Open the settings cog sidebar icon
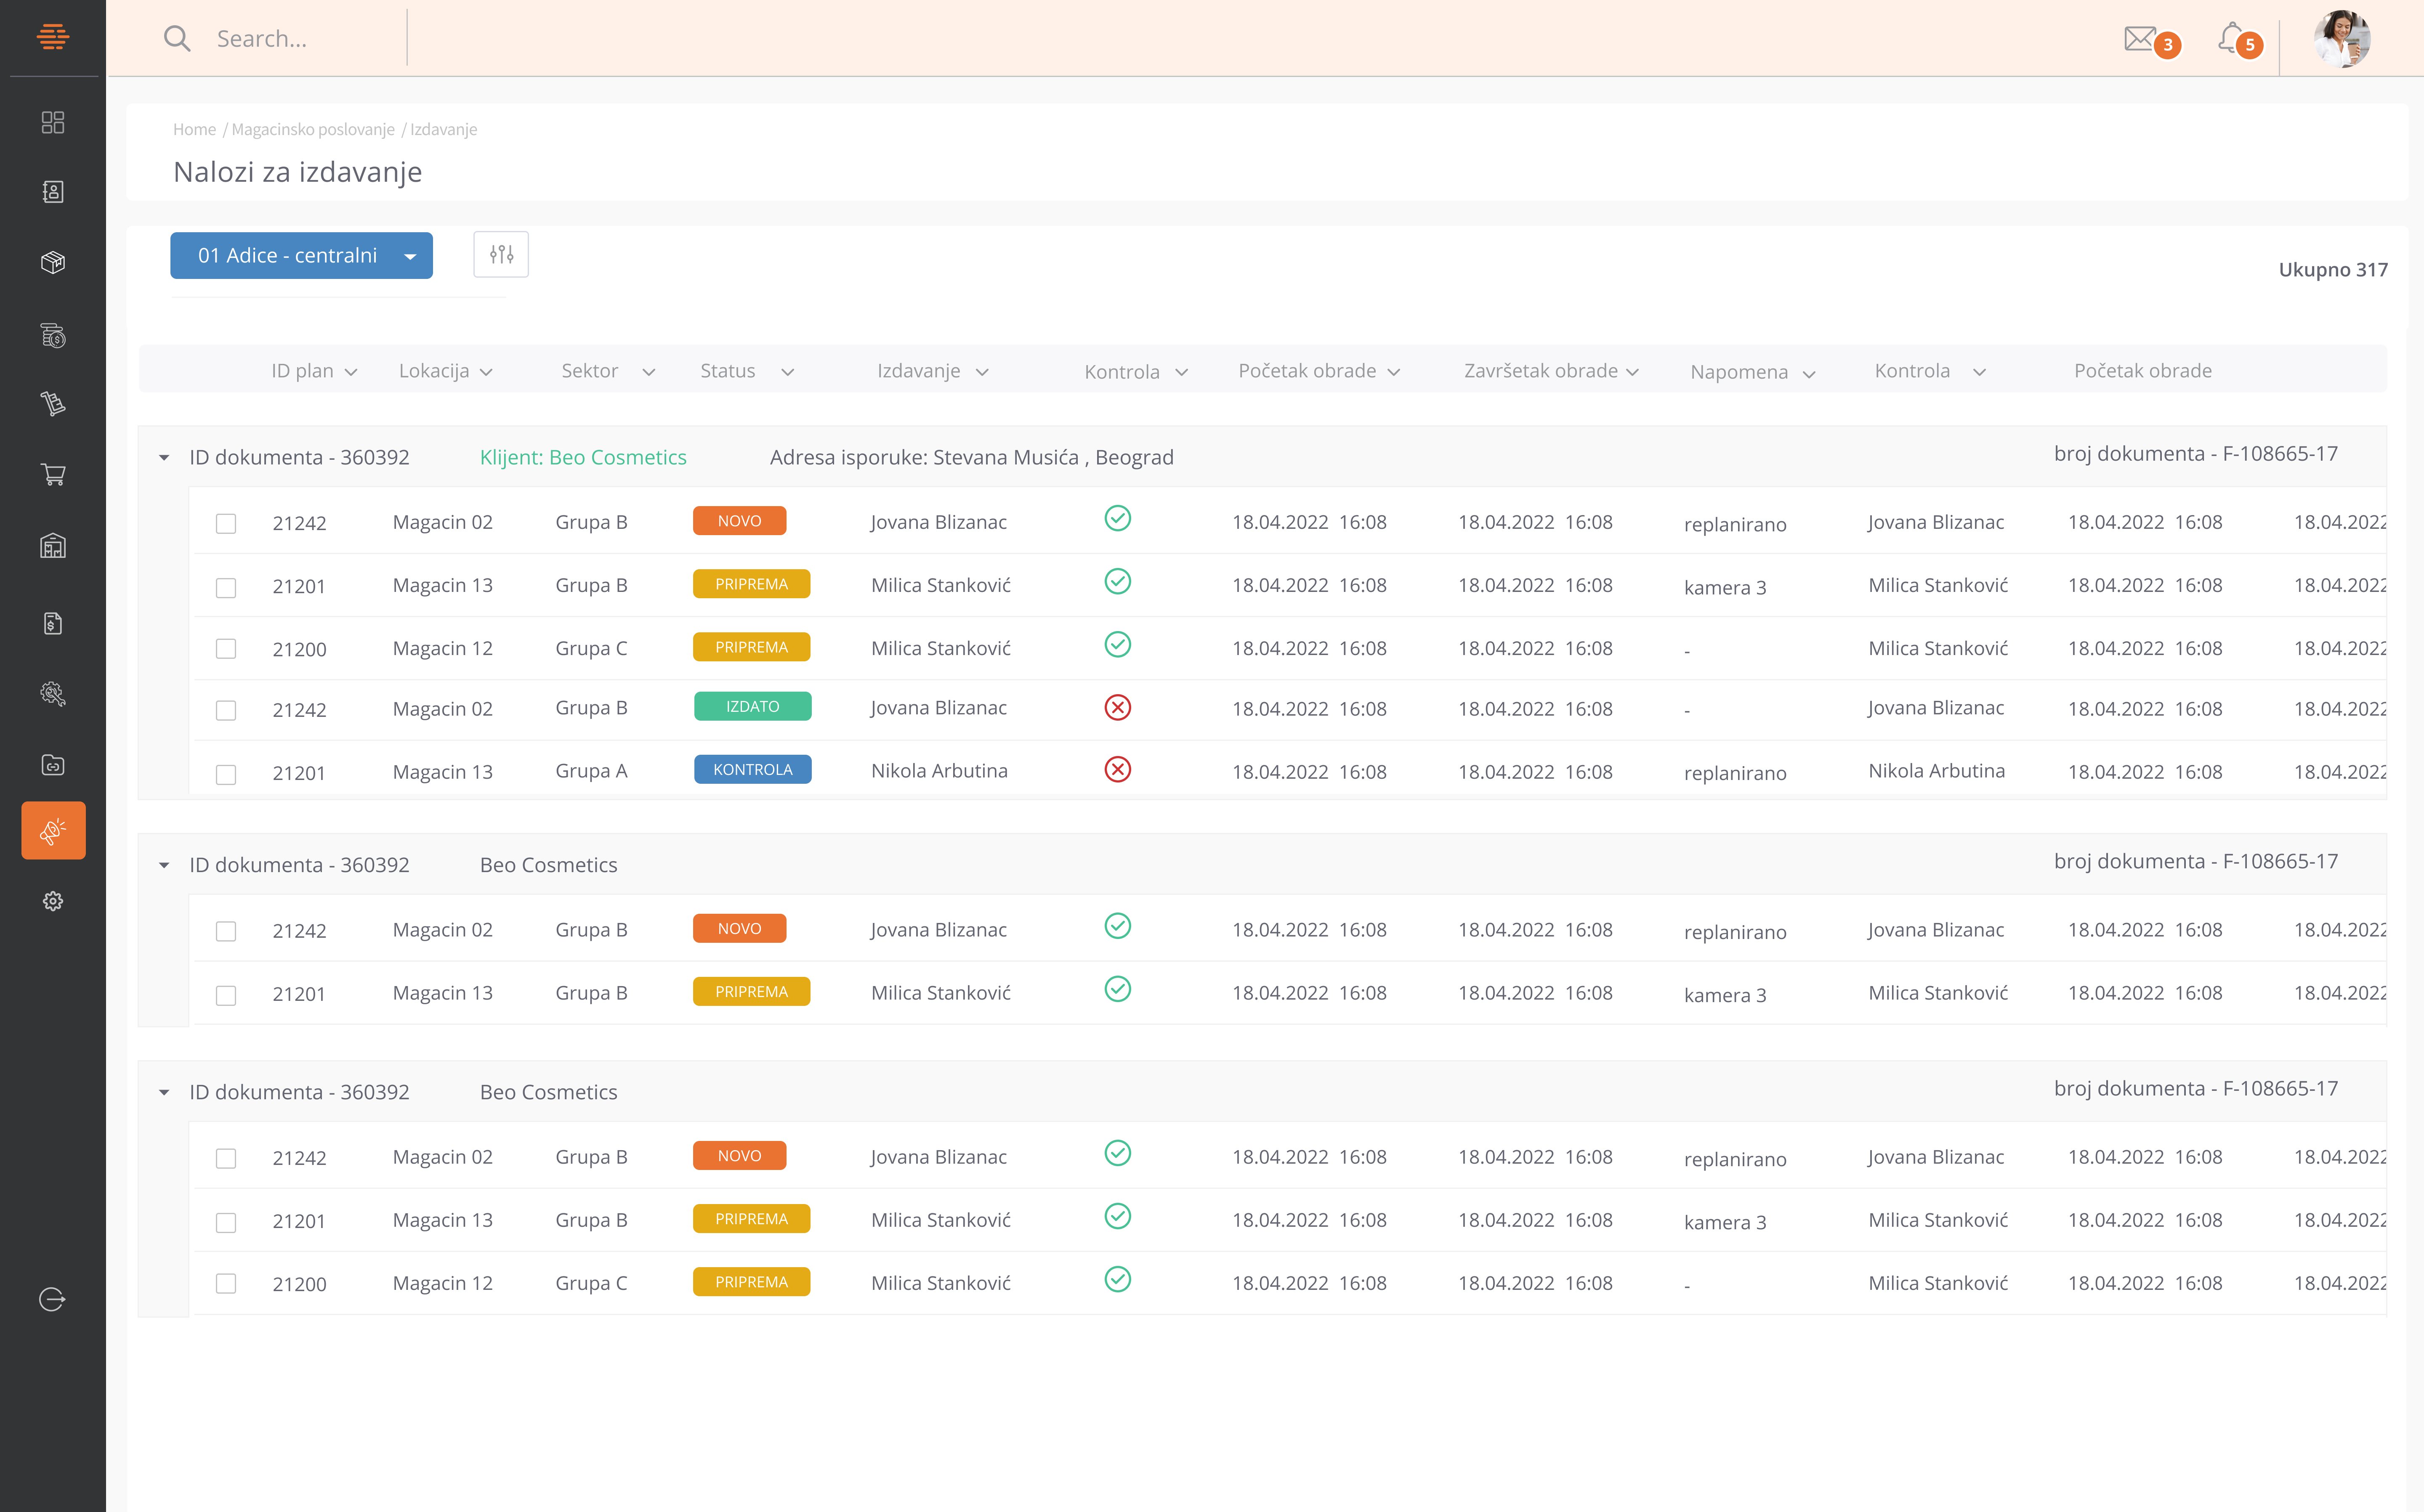This screenshot has width=2424, height=1512. pyautogui.click(x=53, y=901)
